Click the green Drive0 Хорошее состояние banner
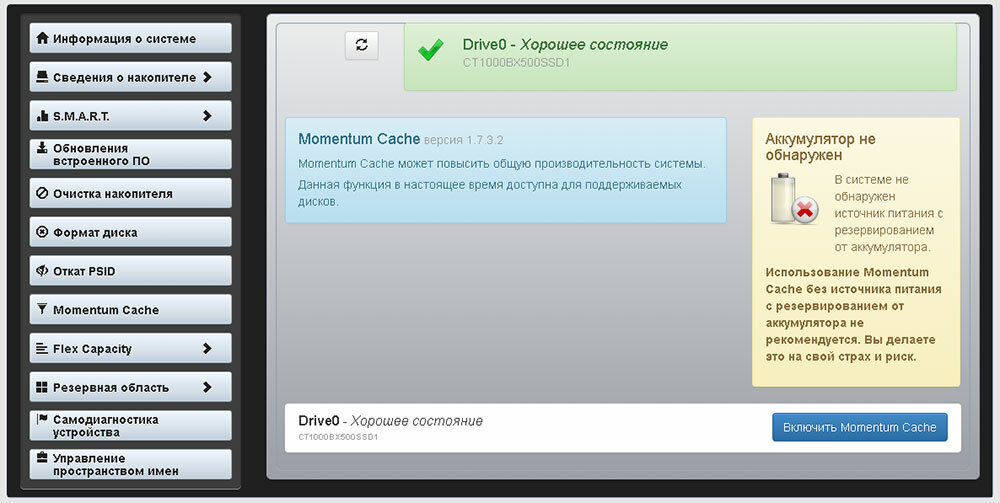This screenshot has width=1000, height=503. pyautogui.click(x=680, y=57)
